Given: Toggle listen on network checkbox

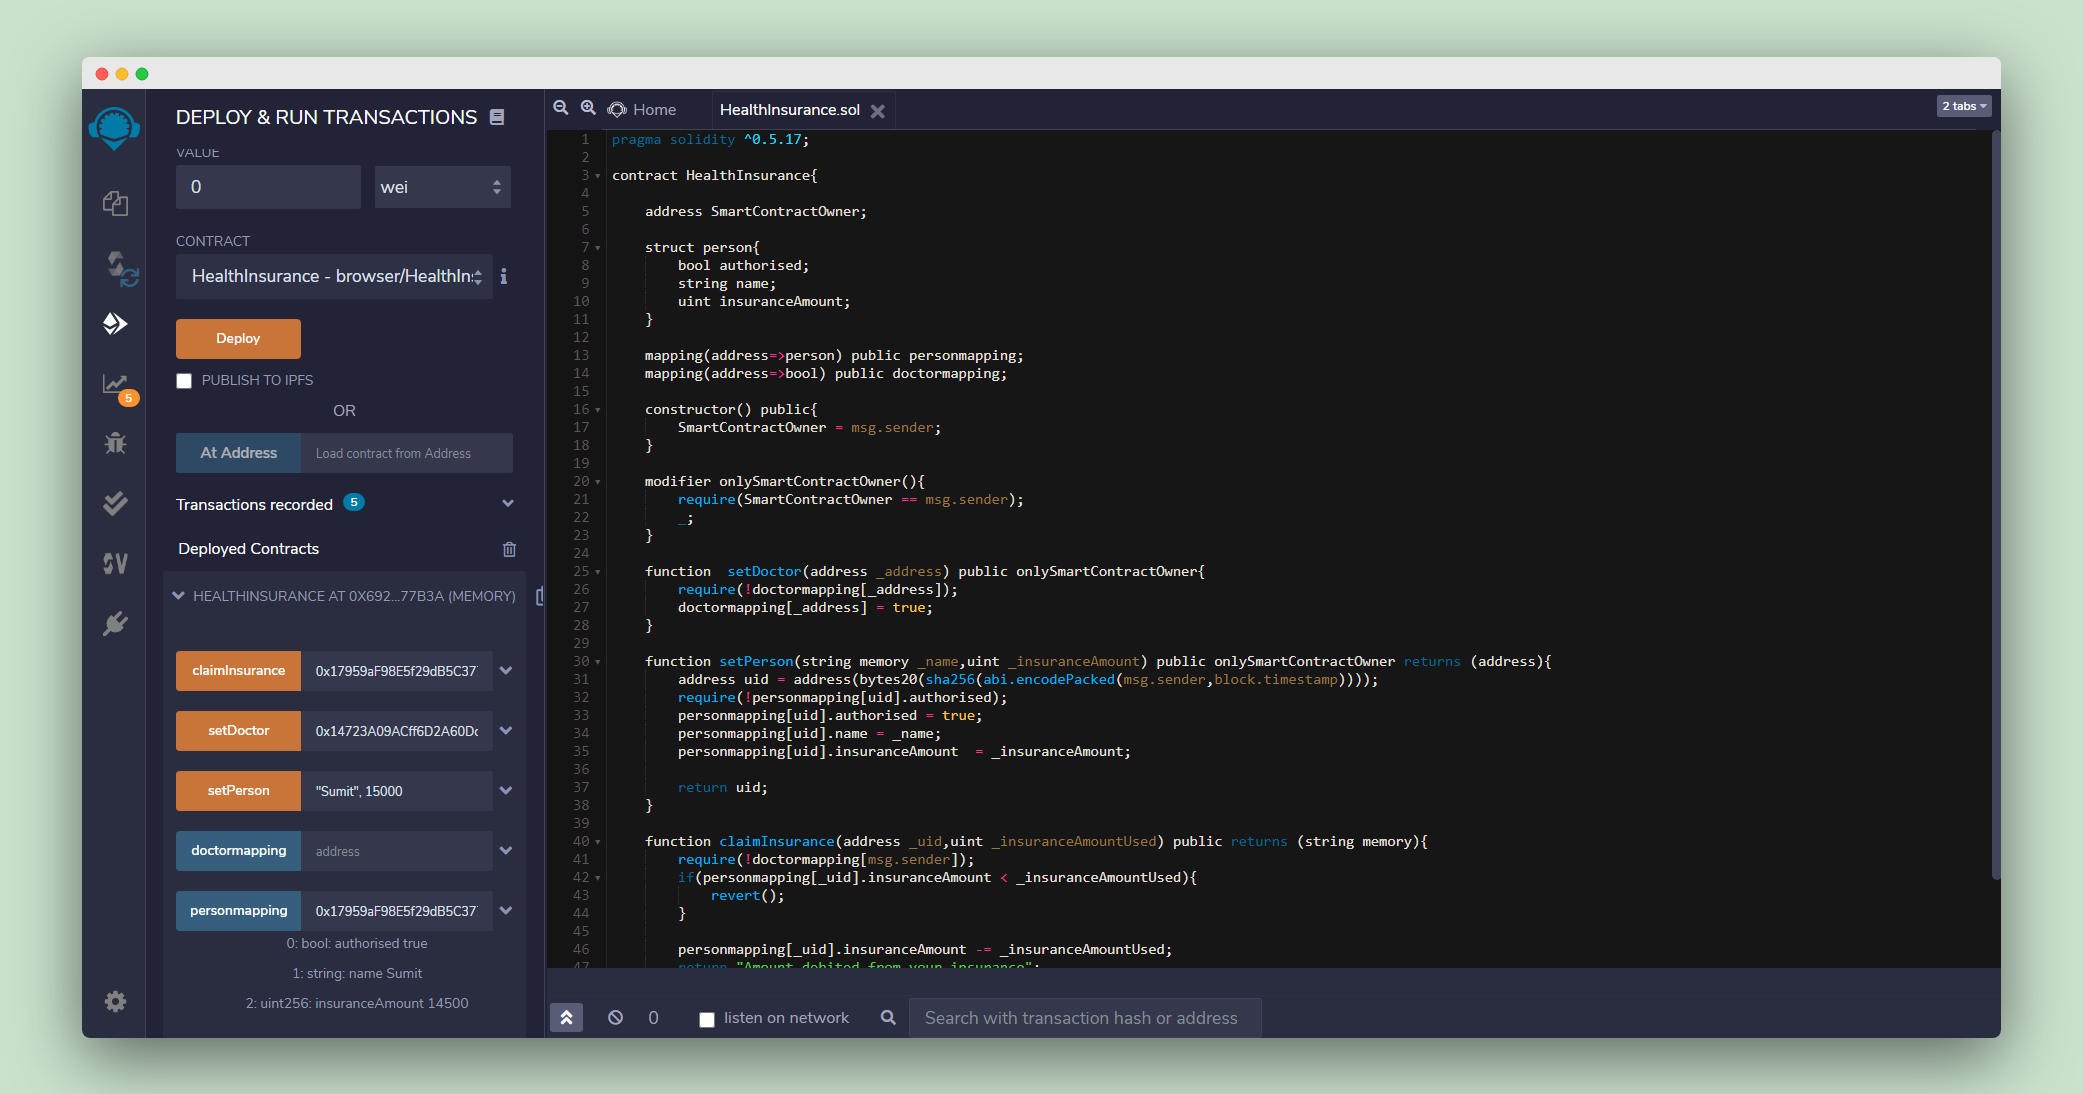Looking at the screenshot, I should pos(707,1019).
